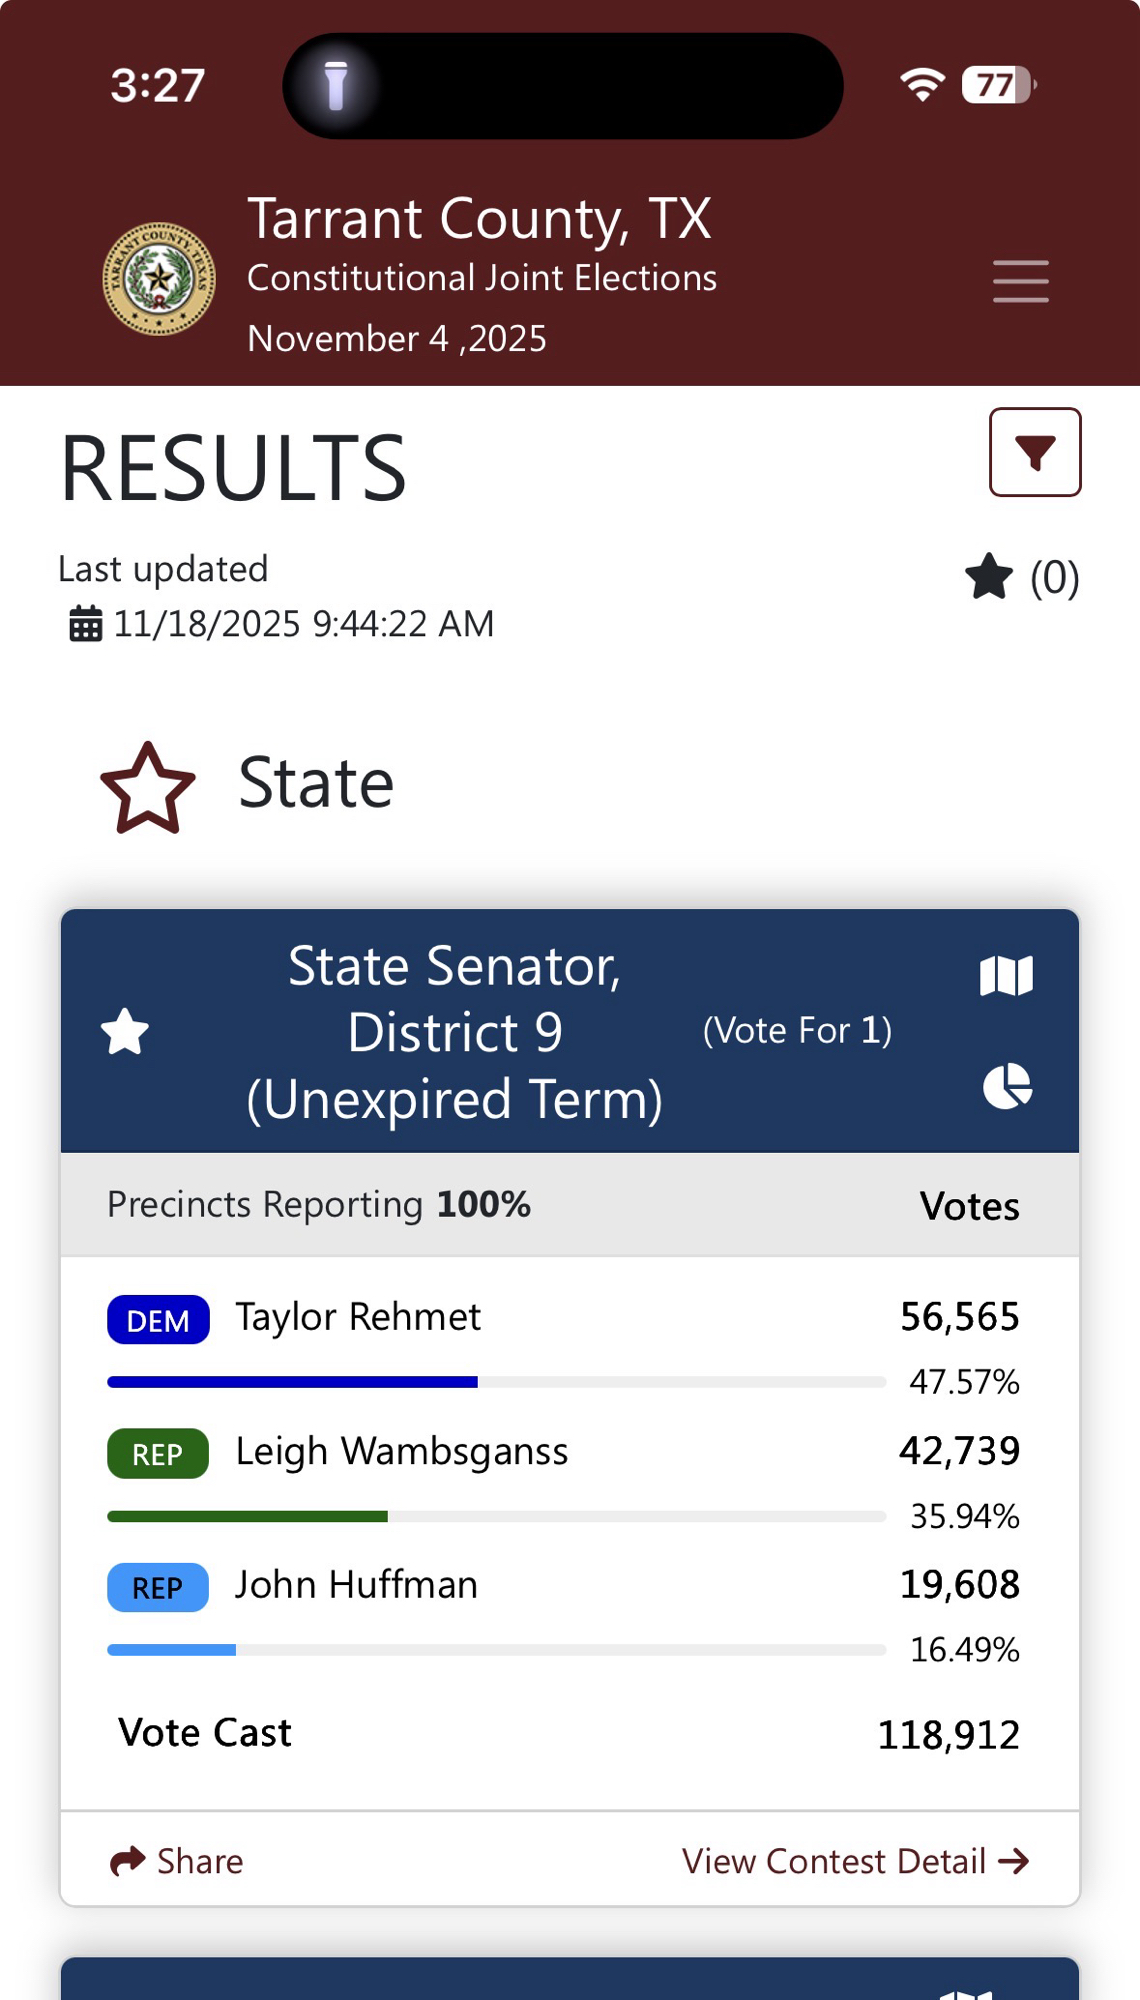Open the results filter button
Image resolution: width=1140 pixels, height=2000 pixels.
point(1035,452)
